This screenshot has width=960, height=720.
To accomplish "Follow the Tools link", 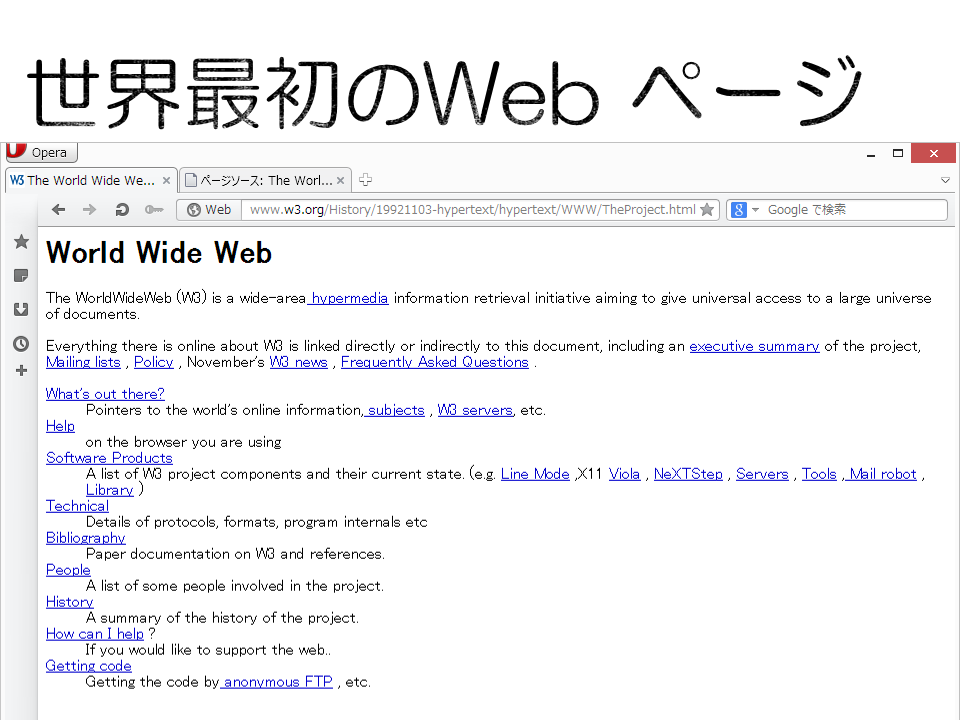I will pyautogui.click(x=819, y=474).
